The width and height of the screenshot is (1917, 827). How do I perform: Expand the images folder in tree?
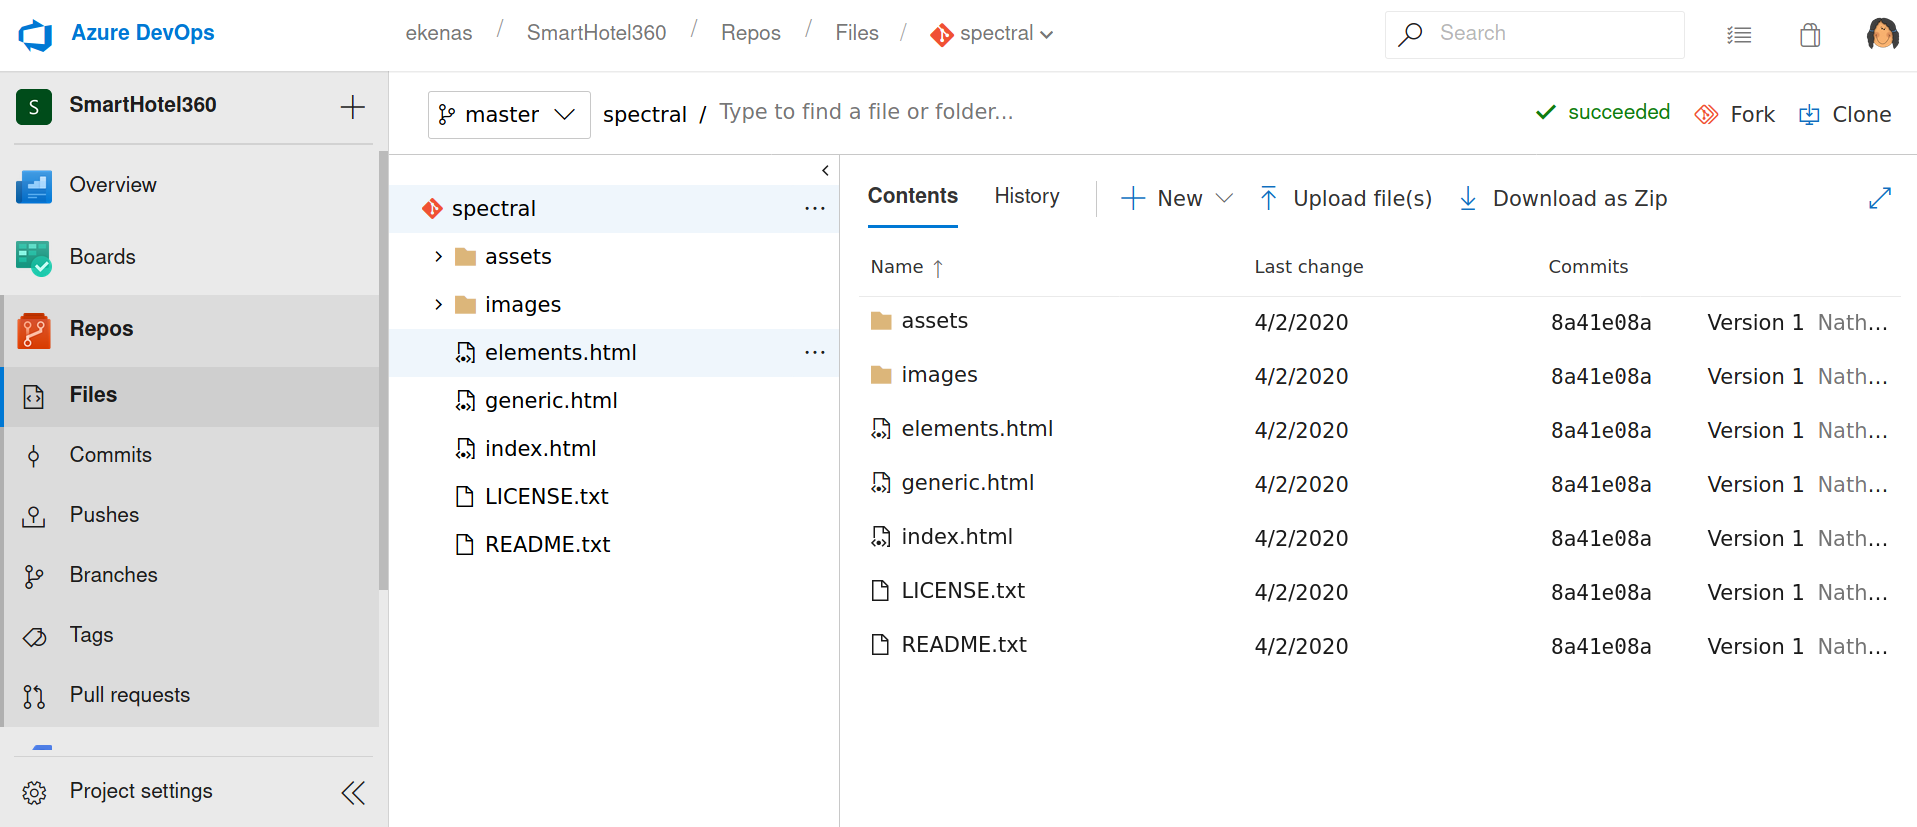438,305
